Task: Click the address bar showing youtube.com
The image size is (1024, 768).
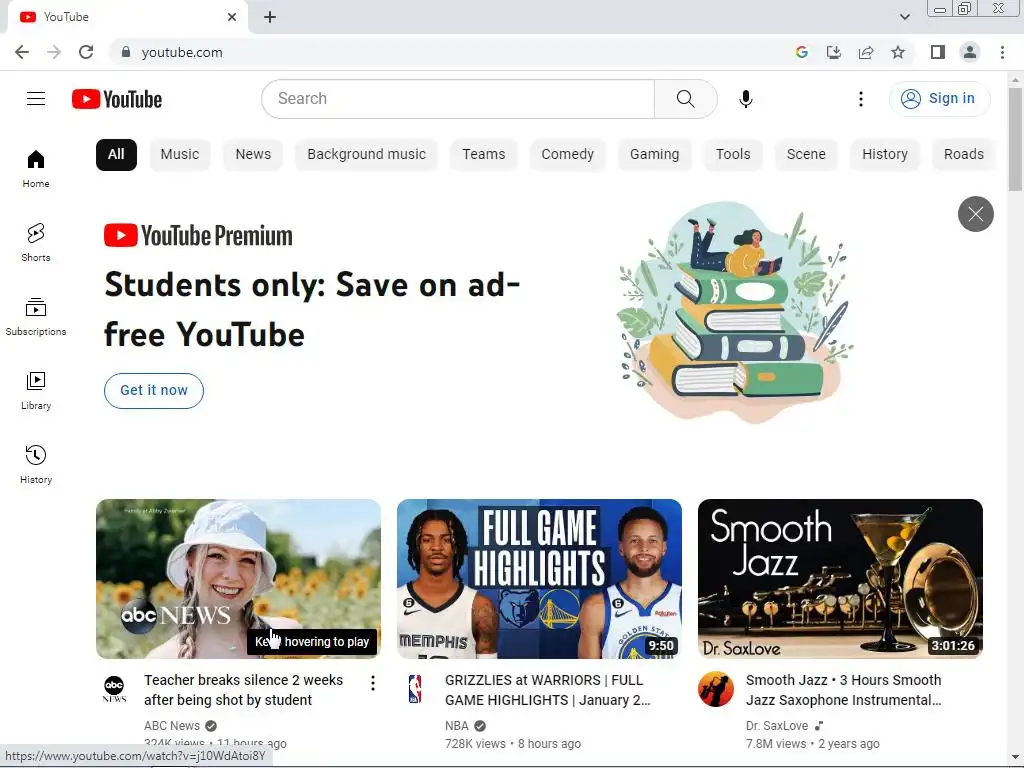Action: 182,52
